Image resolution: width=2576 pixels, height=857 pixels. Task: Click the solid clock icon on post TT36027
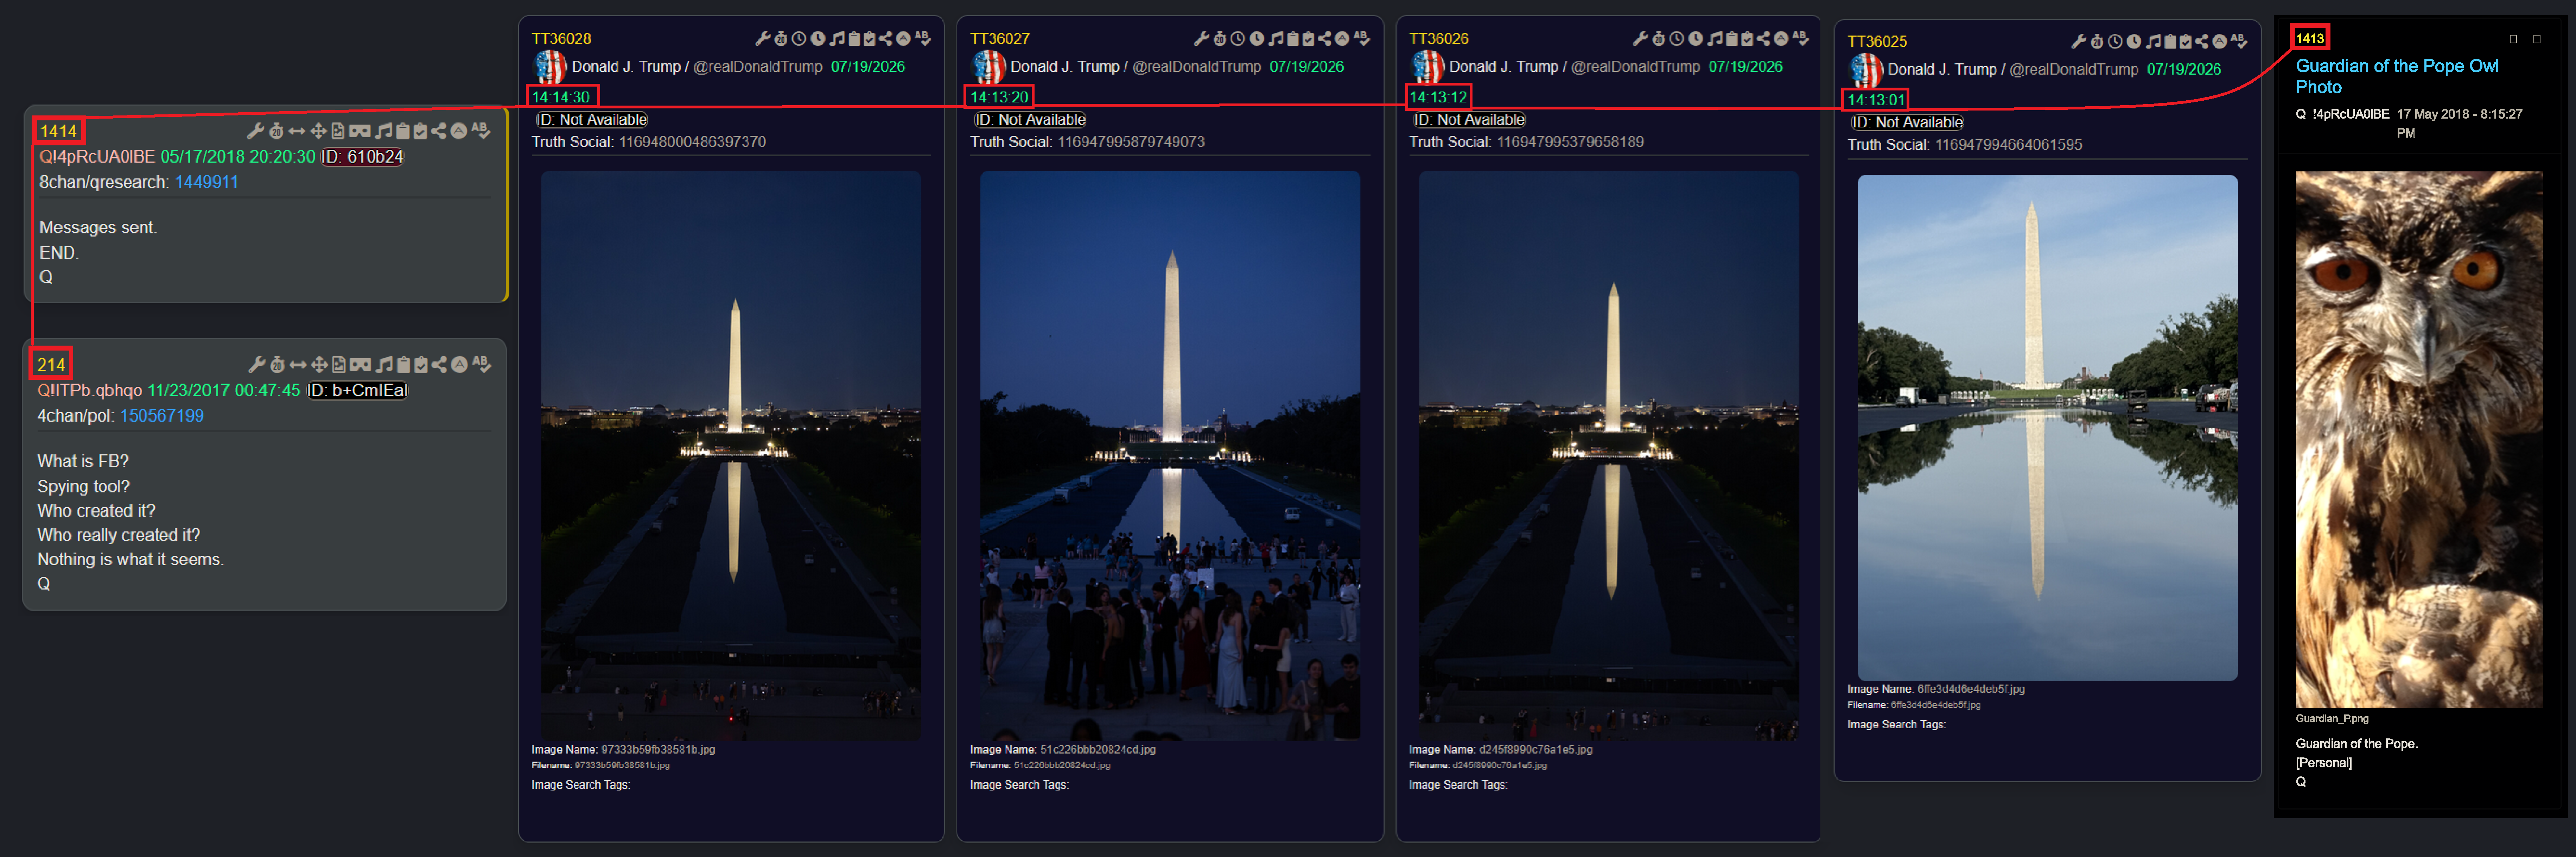tap(1257, 39)
